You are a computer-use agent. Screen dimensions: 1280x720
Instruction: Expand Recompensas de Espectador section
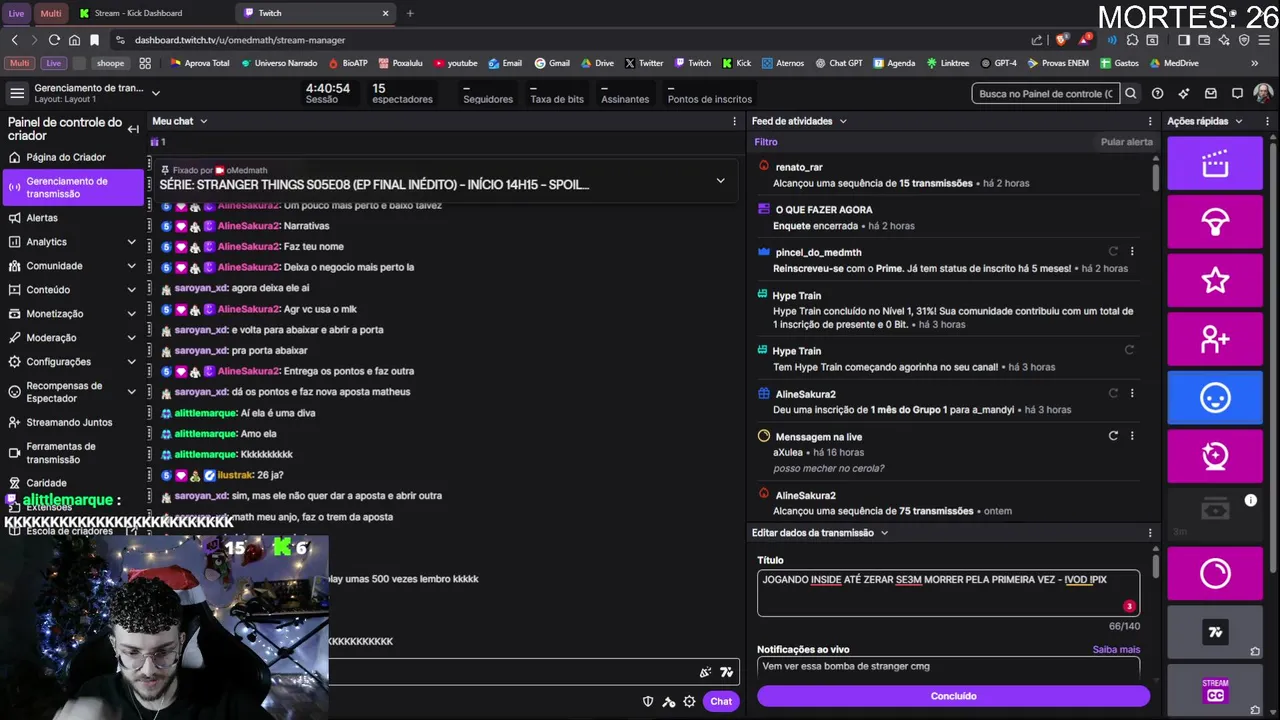[x=131, y=392]
